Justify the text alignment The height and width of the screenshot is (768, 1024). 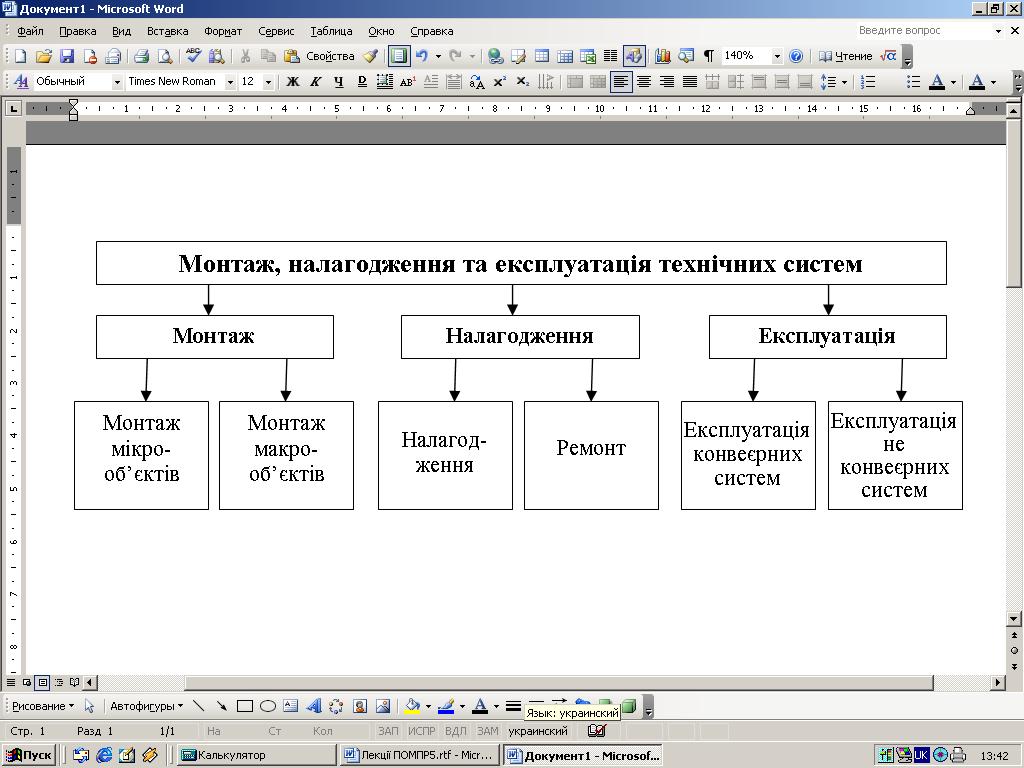click(690, 82)
